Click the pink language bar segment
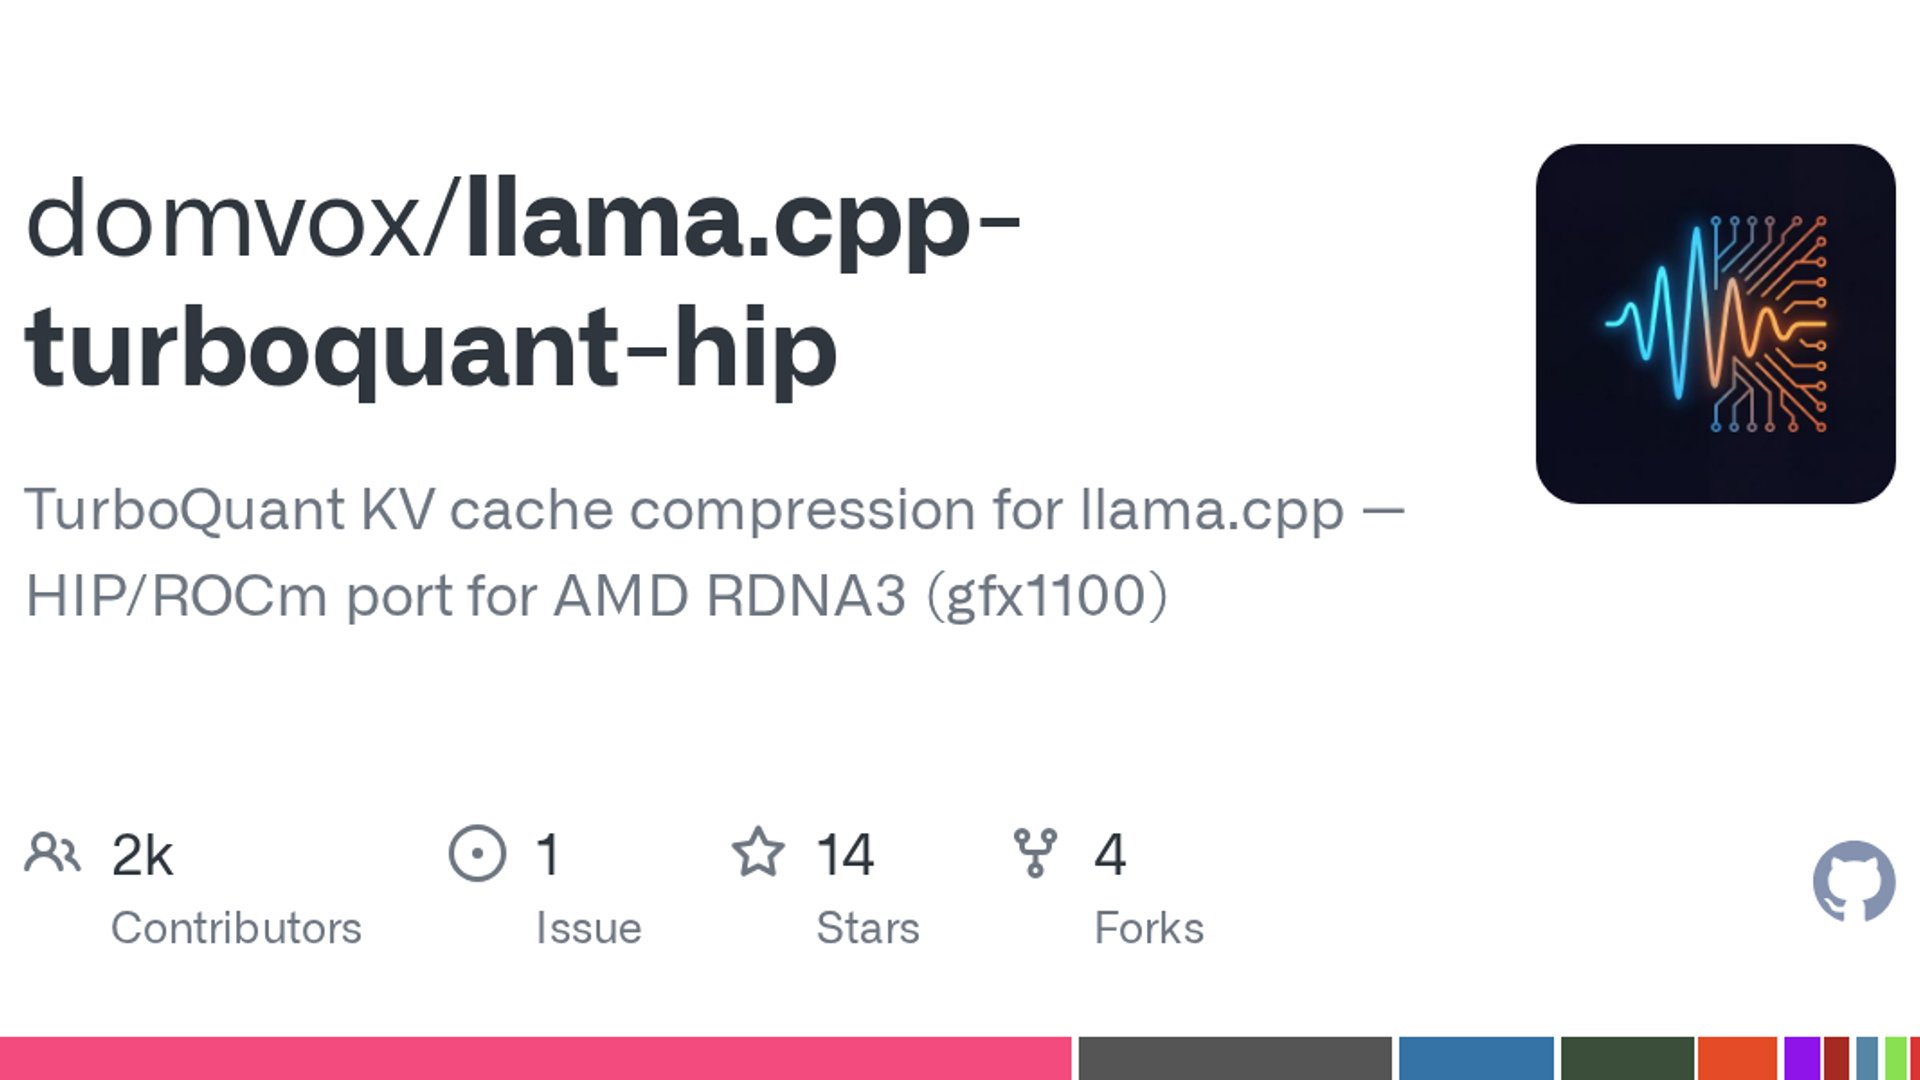The image size is (1920, 1080). (x=535, y=1058)
